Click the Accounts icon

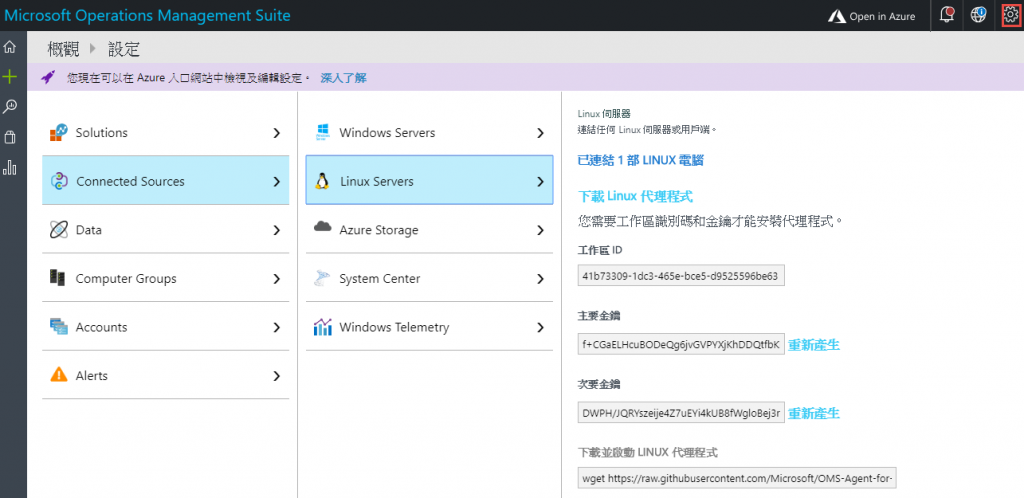pyautogui.click(x=59, y=327)
